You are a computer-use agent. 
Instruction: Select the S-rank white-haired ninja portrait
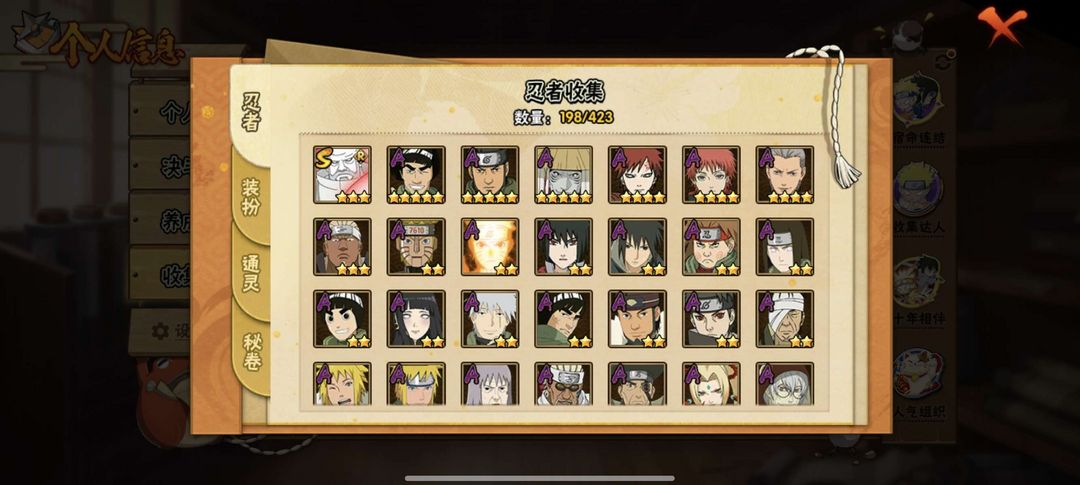point(342,174)
